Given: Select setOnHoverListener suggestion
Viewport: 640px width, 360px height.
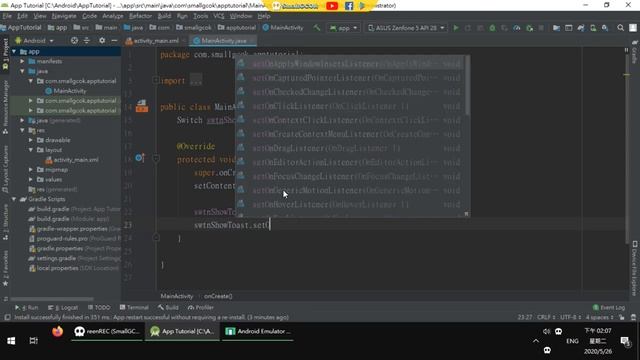Looking at the screenshot, I should pyautogui.click(x=350, y=204).
